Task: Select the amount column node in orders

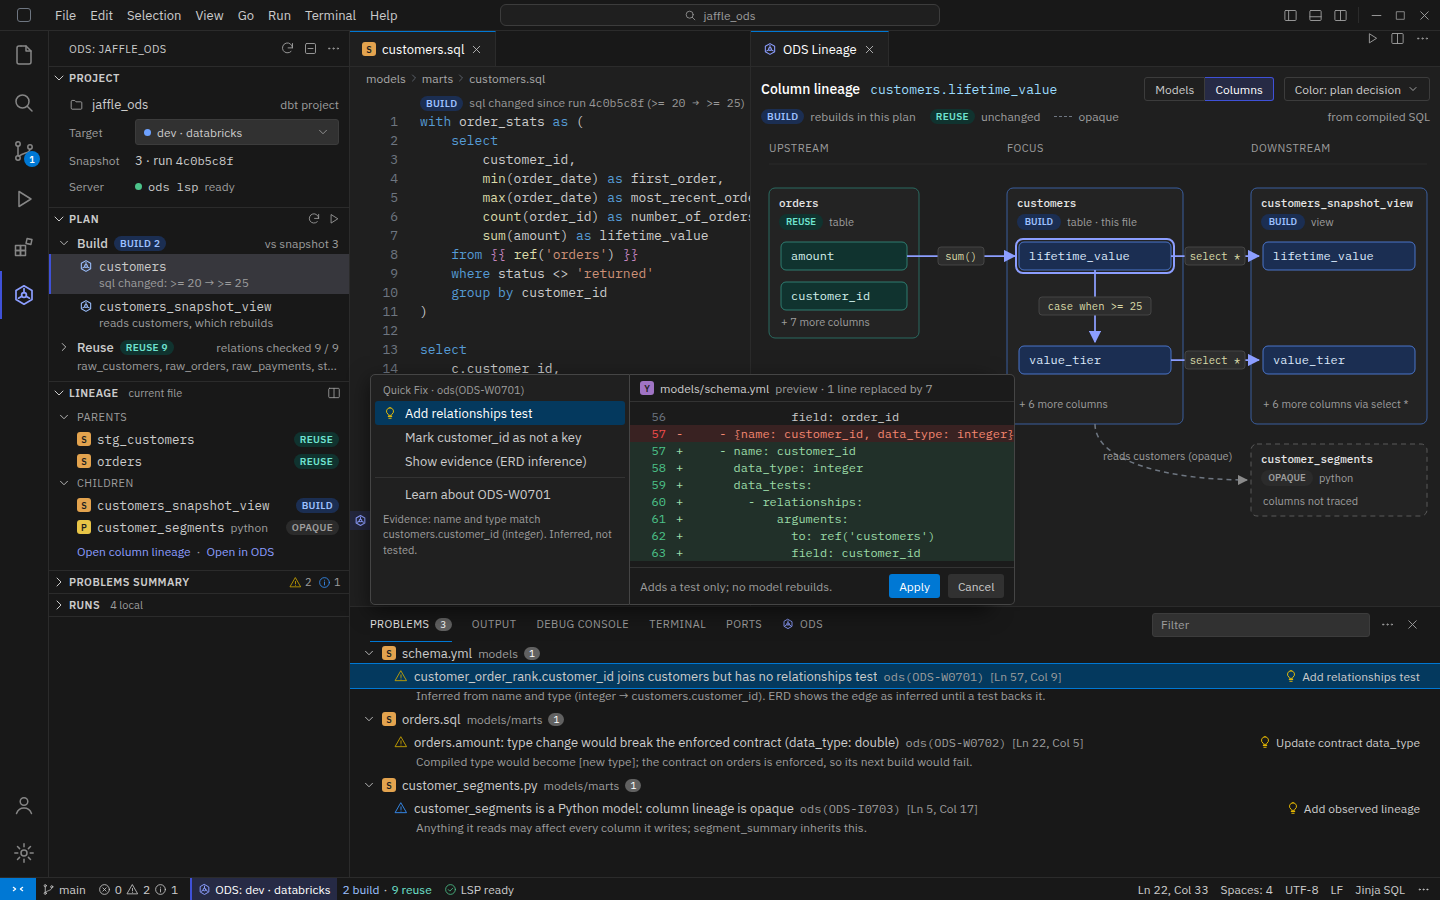Action: click(x=843, y=256)
